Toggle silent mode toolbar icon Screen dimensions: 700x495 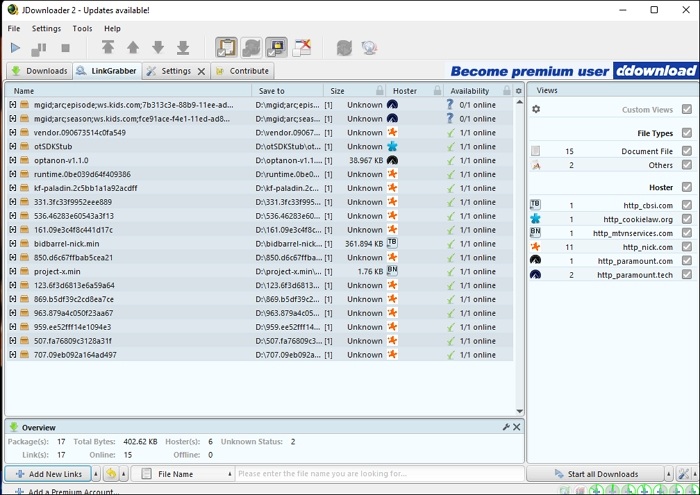point(302,47)
